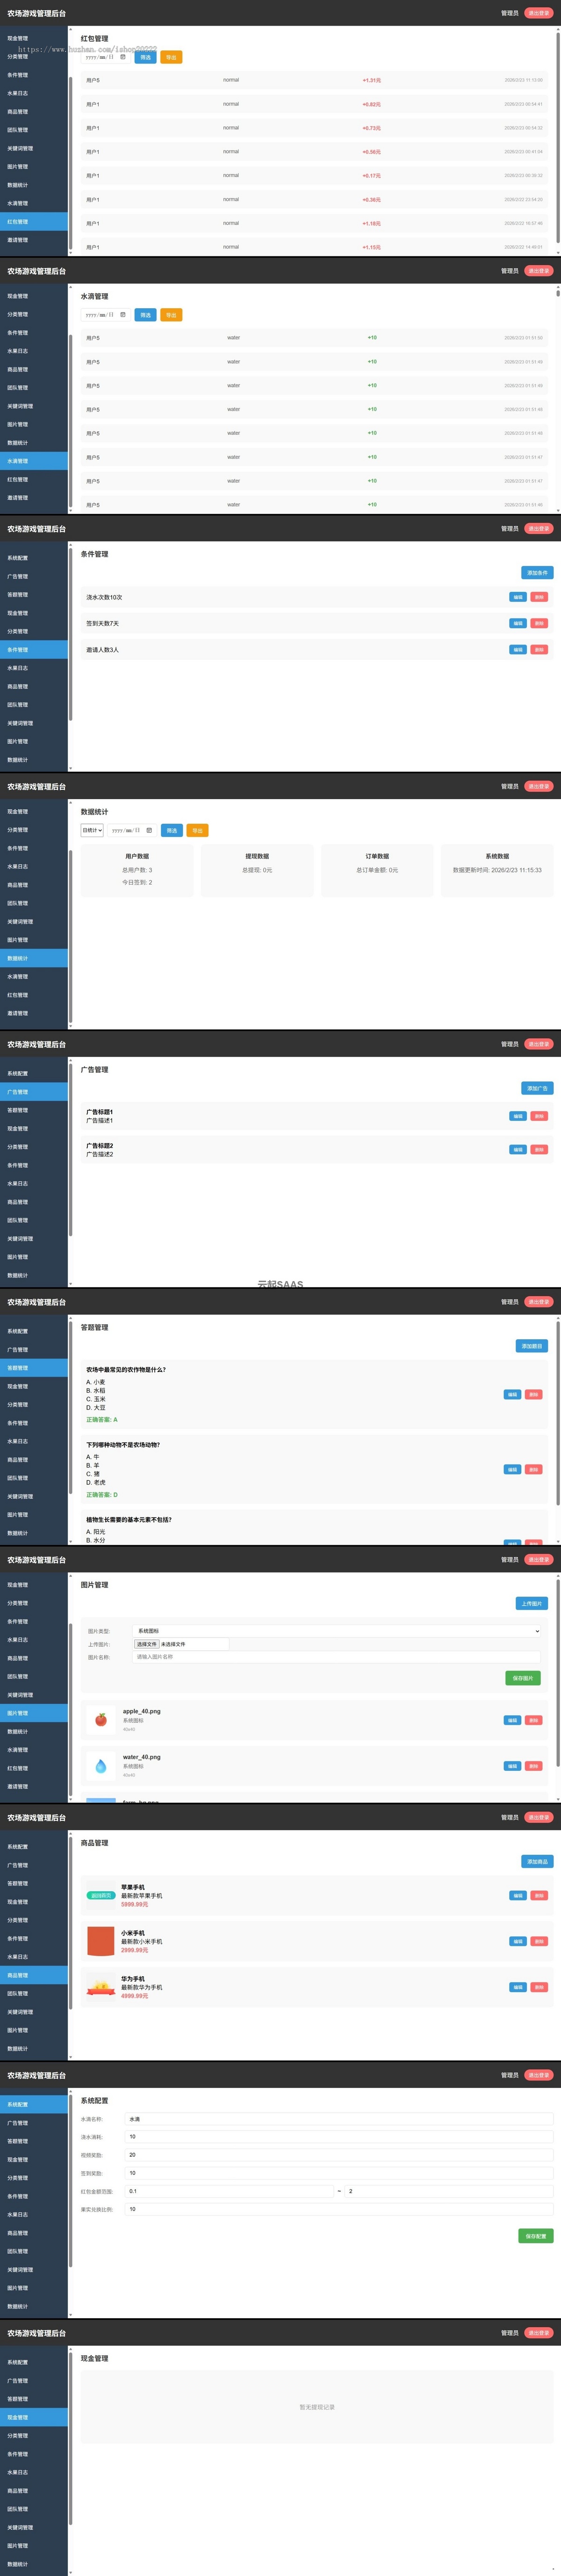This screenshot has height=2576, width=561.
Task: Open 邀请管理 in the 红包管理 page sidebar
Action: [x=34, y=240]
